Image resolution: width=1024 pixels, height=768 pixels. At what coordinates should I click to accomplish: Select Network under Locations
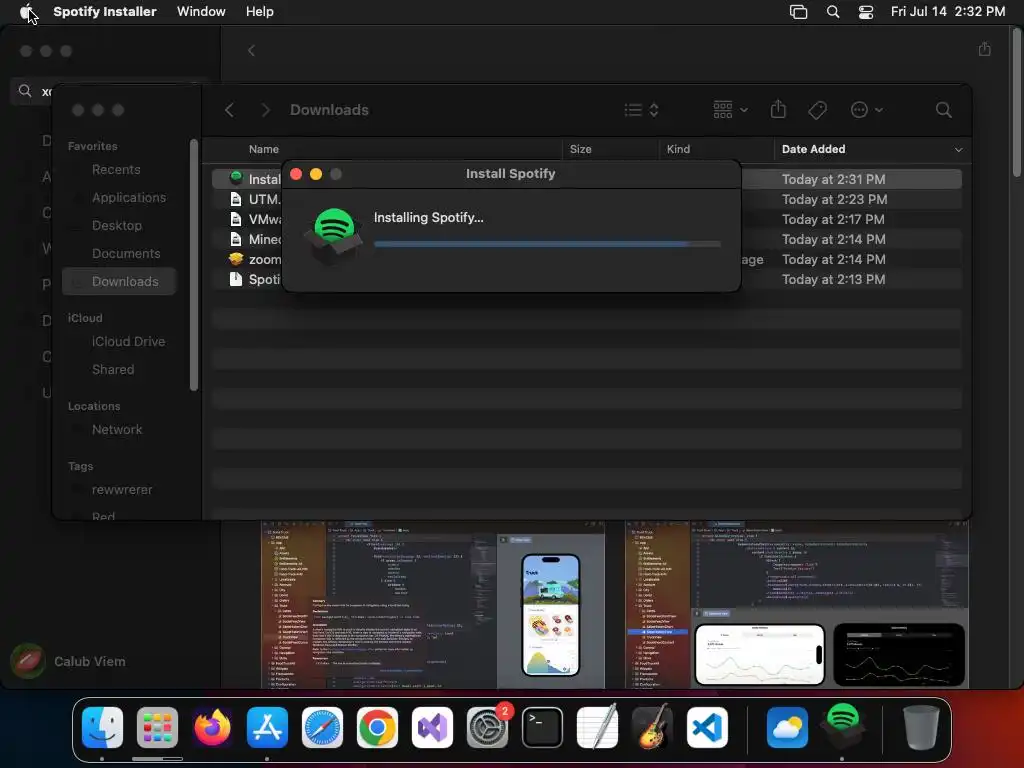point(116,430)
